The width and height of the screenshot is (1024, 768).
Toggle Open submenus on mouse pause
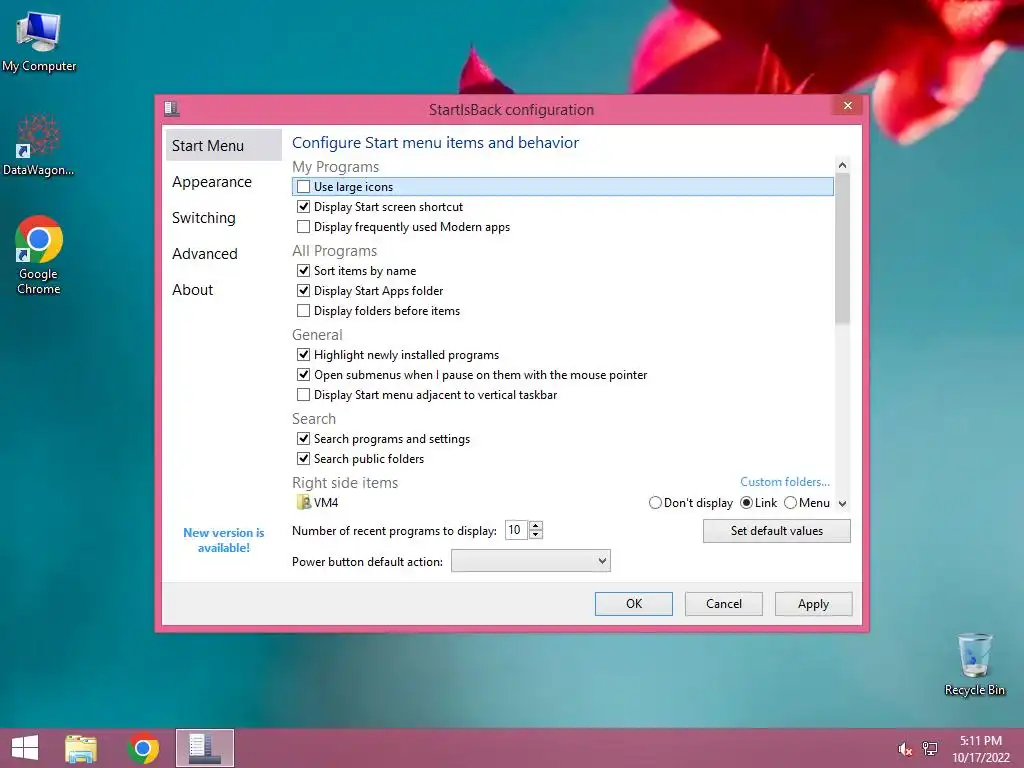click(x=303, y=375)
